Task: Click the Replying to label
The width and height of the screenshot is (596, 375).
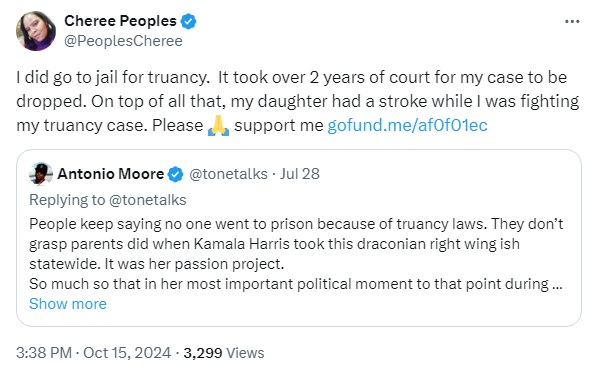Action: 67,200
